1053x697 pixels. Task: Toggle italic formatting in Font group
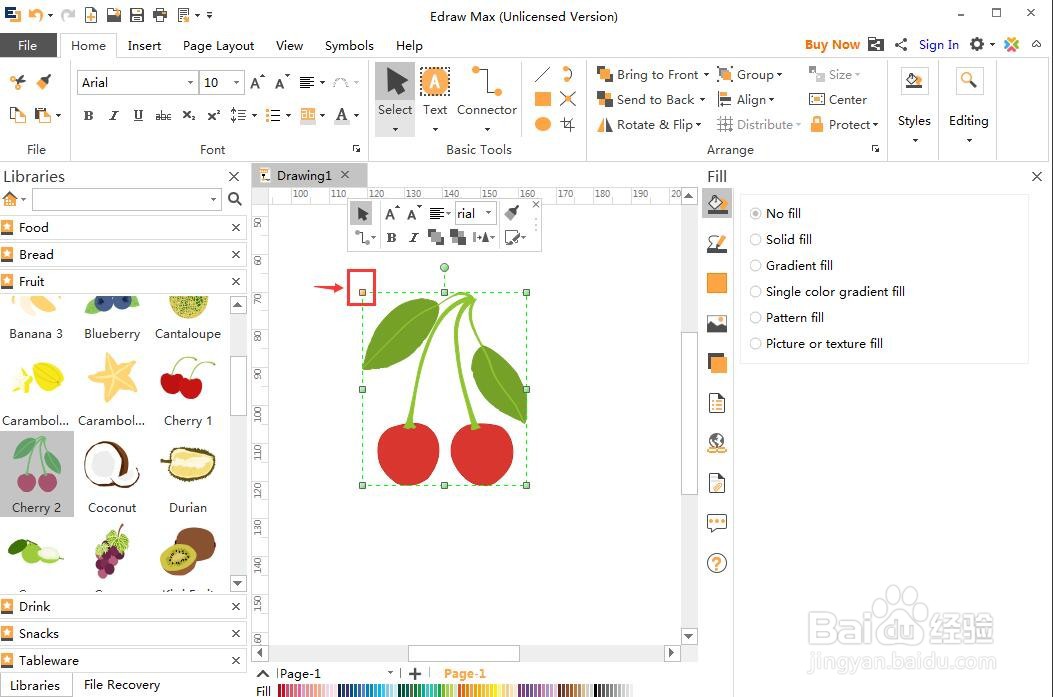pyautogui.click(x=113, y=115)
